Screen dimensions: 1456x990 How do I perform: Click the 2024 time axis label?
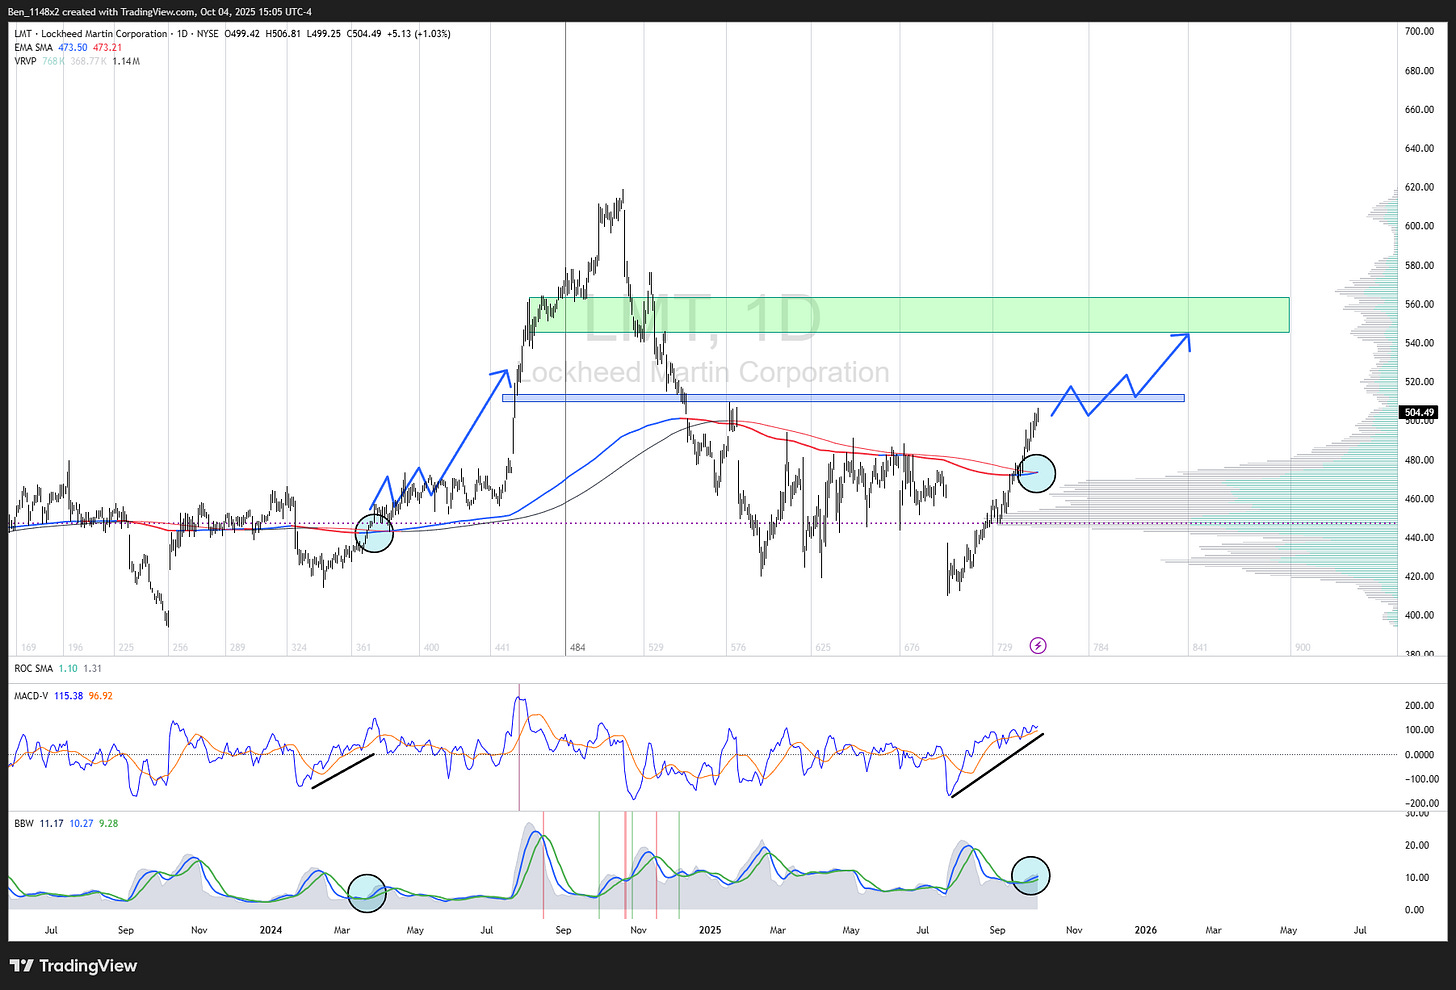(x=270, y=930)
